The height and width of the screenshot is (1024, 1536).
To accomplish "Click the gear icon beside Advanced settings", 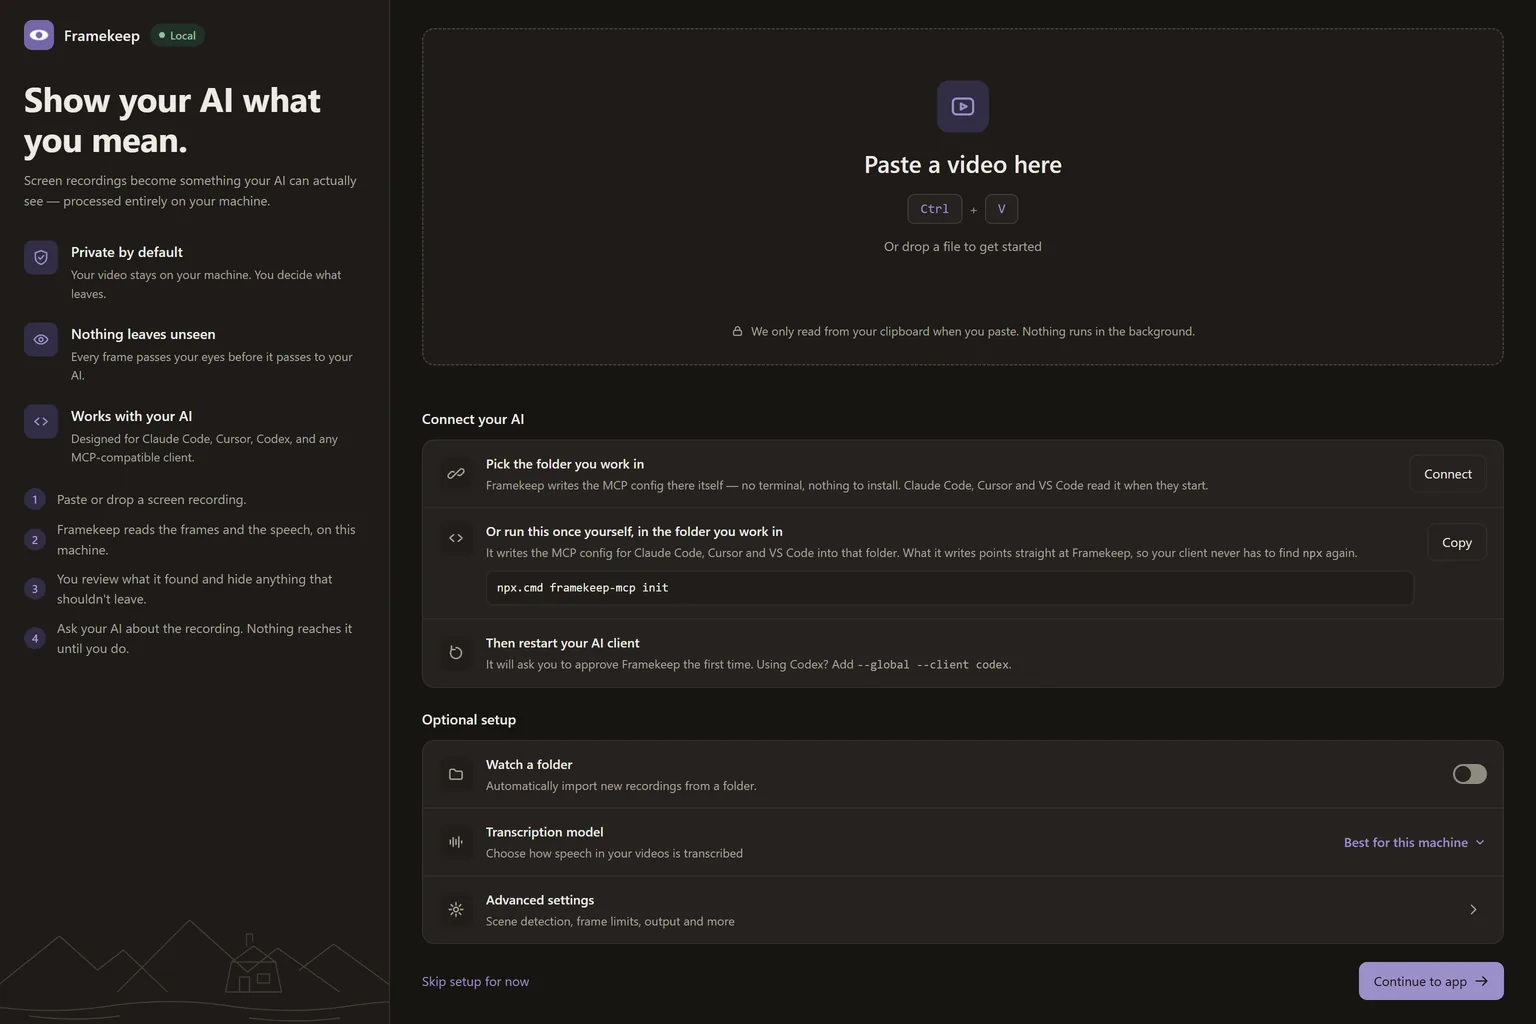I will tap(456, 910).
